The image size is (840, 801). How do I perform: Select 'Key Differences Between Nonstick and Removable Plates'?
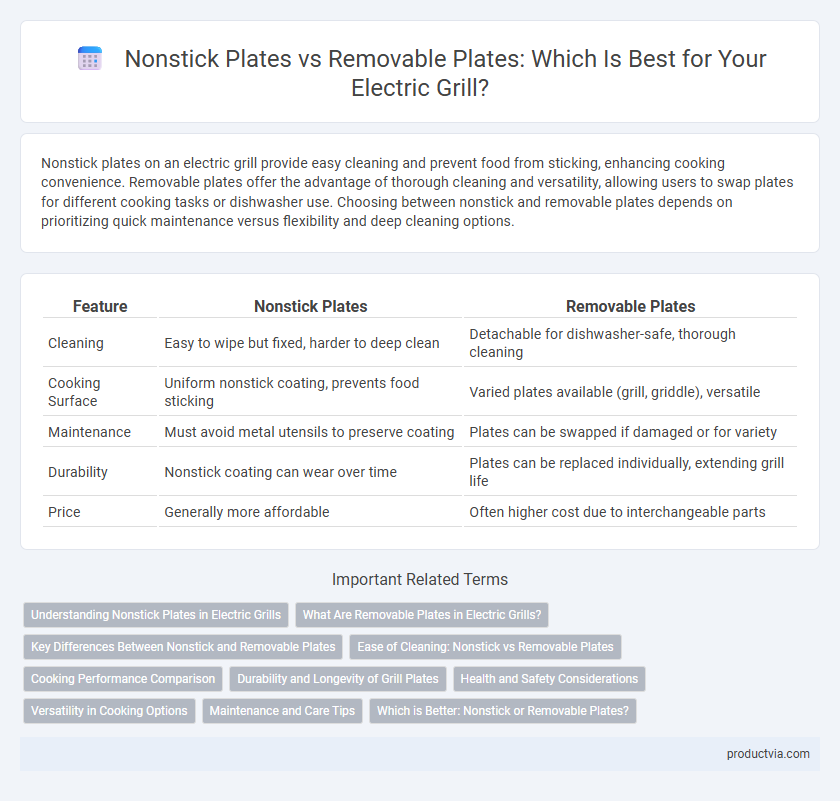point(183,647)
